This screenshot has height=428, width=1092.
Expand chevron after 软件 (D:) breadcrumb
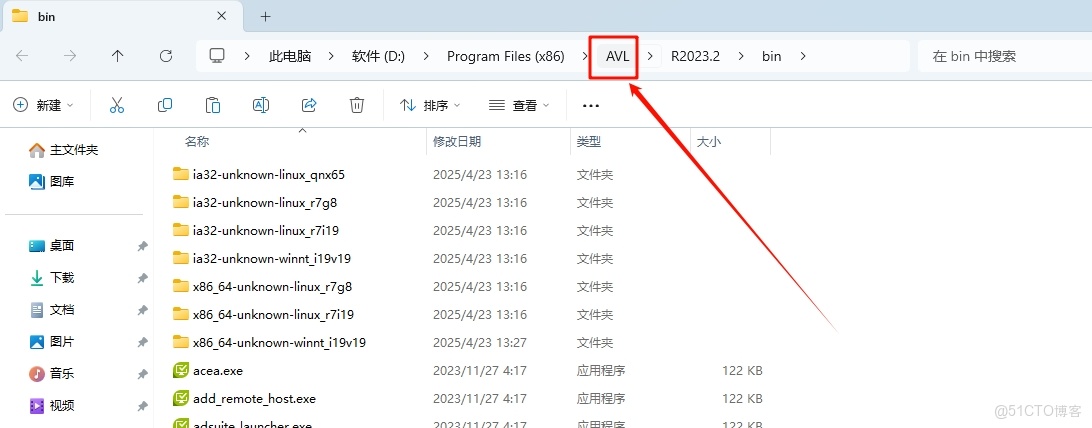click(425, 56)
